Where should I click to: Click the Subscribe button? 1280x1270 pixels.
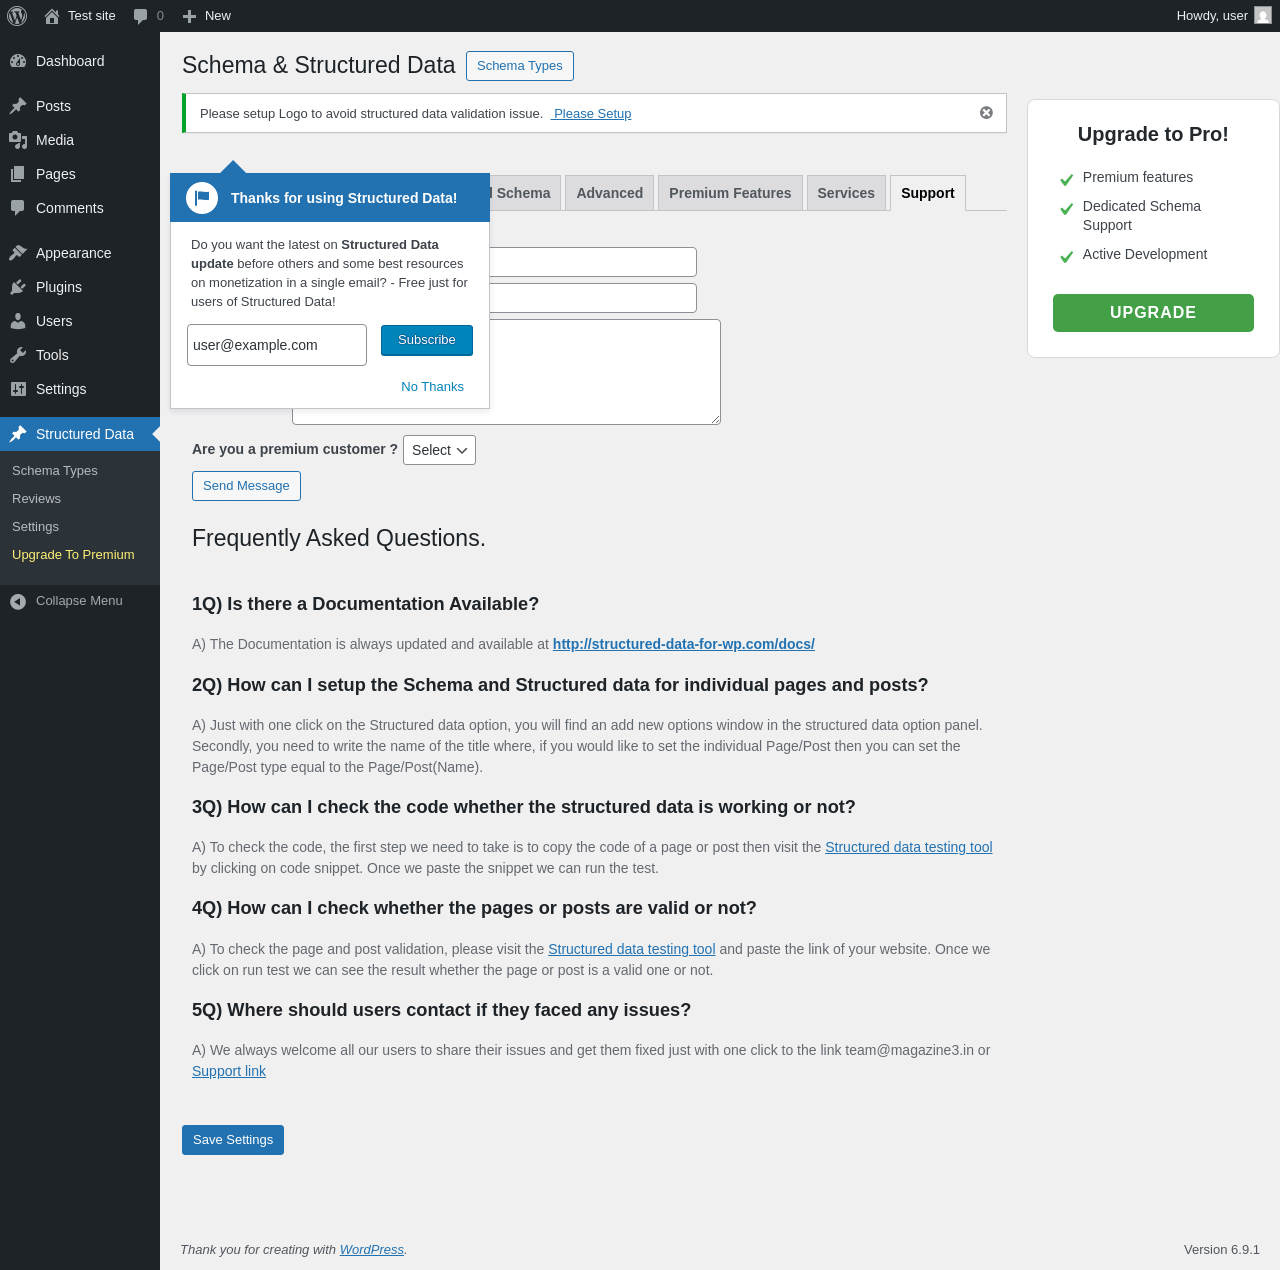tap(427, 340)
